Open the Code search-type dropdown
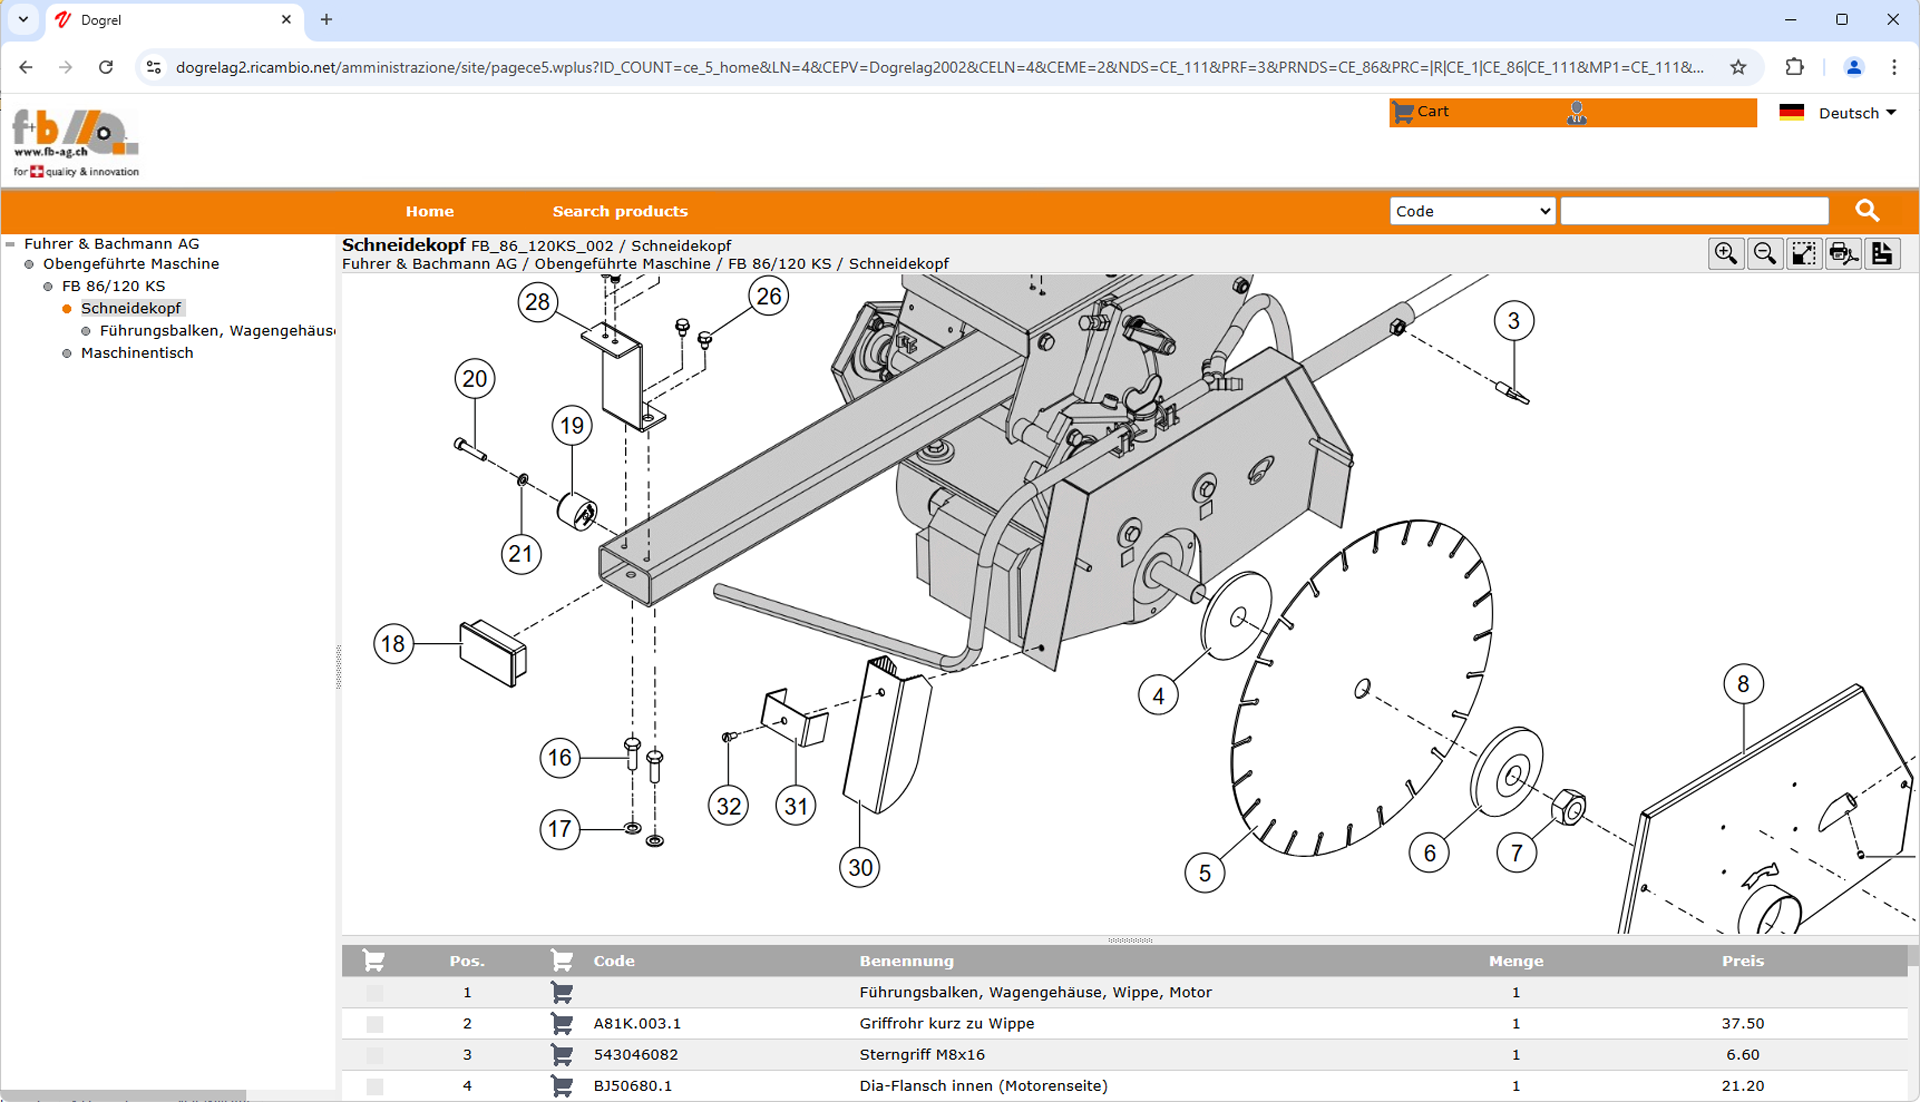1920x1105 pixels. point(1472,211)
